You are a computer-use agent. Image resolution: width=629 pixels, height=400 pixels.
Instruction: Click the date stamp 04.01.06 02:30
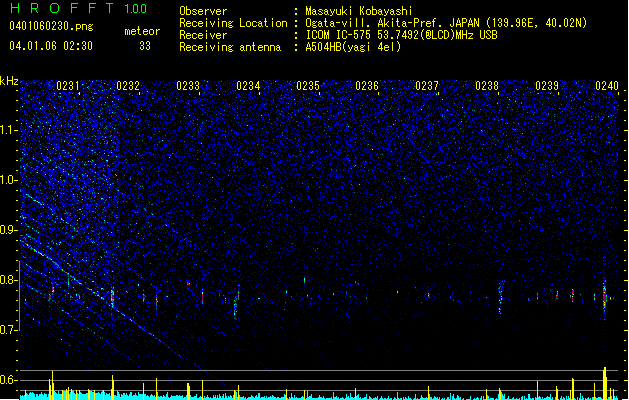coord(51,45)
